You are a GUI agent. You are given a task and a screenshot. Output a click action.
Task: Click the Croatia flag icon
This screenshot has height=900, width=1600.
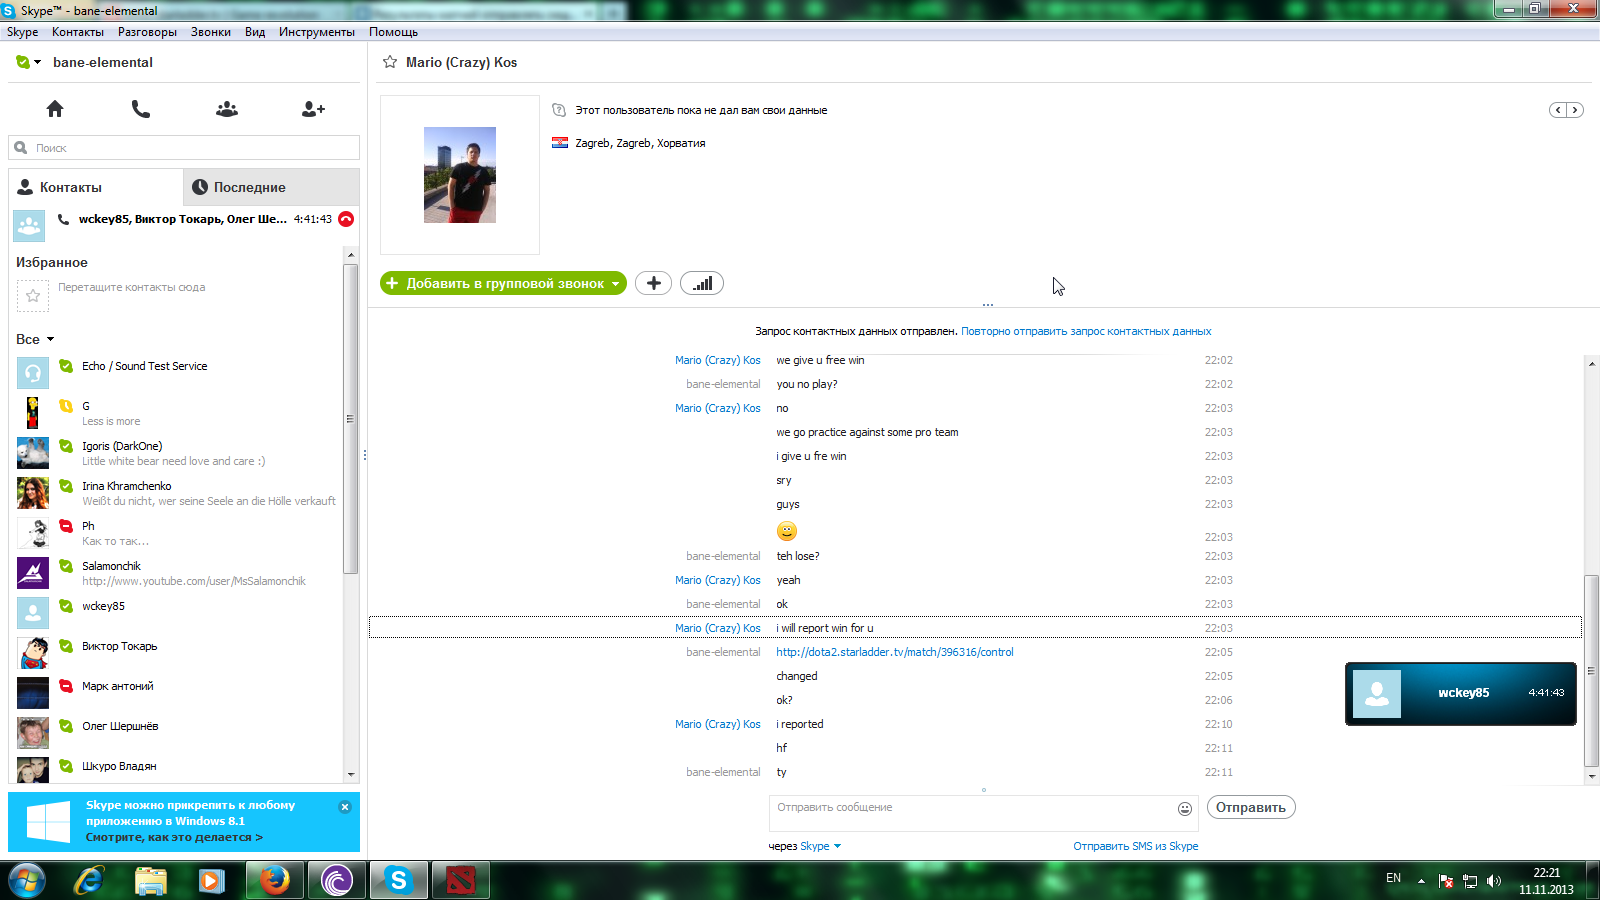tap(560, 143)
